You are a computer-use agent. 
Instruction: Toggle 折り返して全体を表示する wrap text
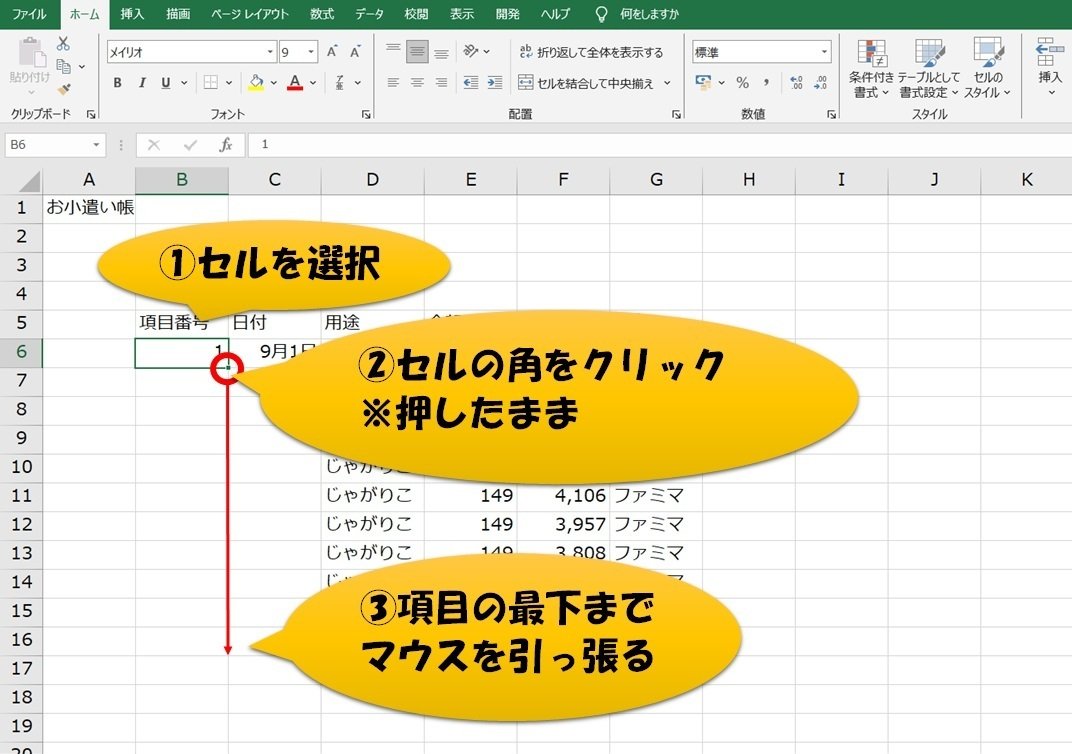pyautogui.click(x=588, y=53)
